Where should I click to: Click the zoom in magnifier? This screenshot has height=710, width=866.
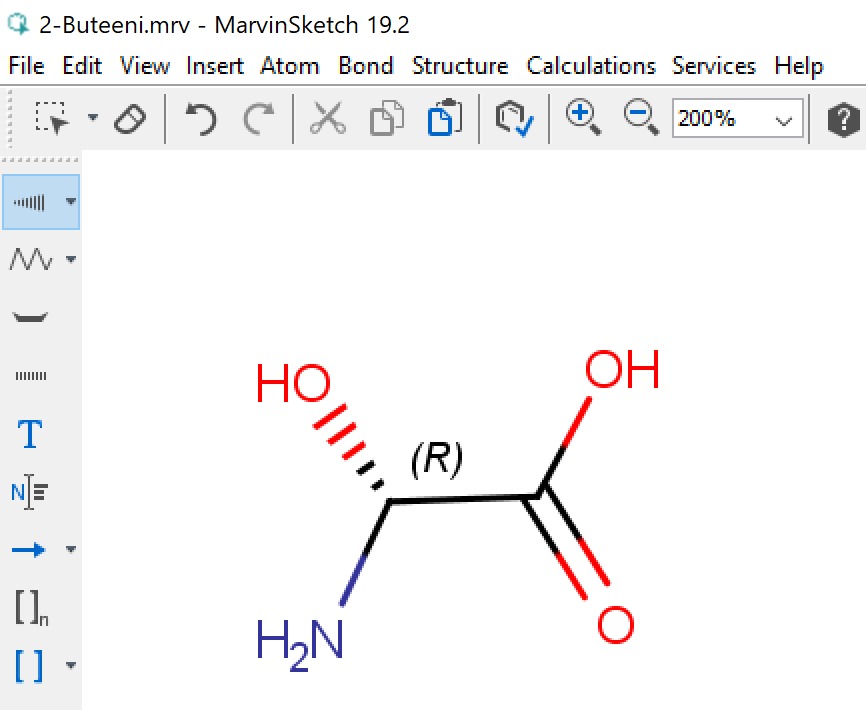[583, 117]
